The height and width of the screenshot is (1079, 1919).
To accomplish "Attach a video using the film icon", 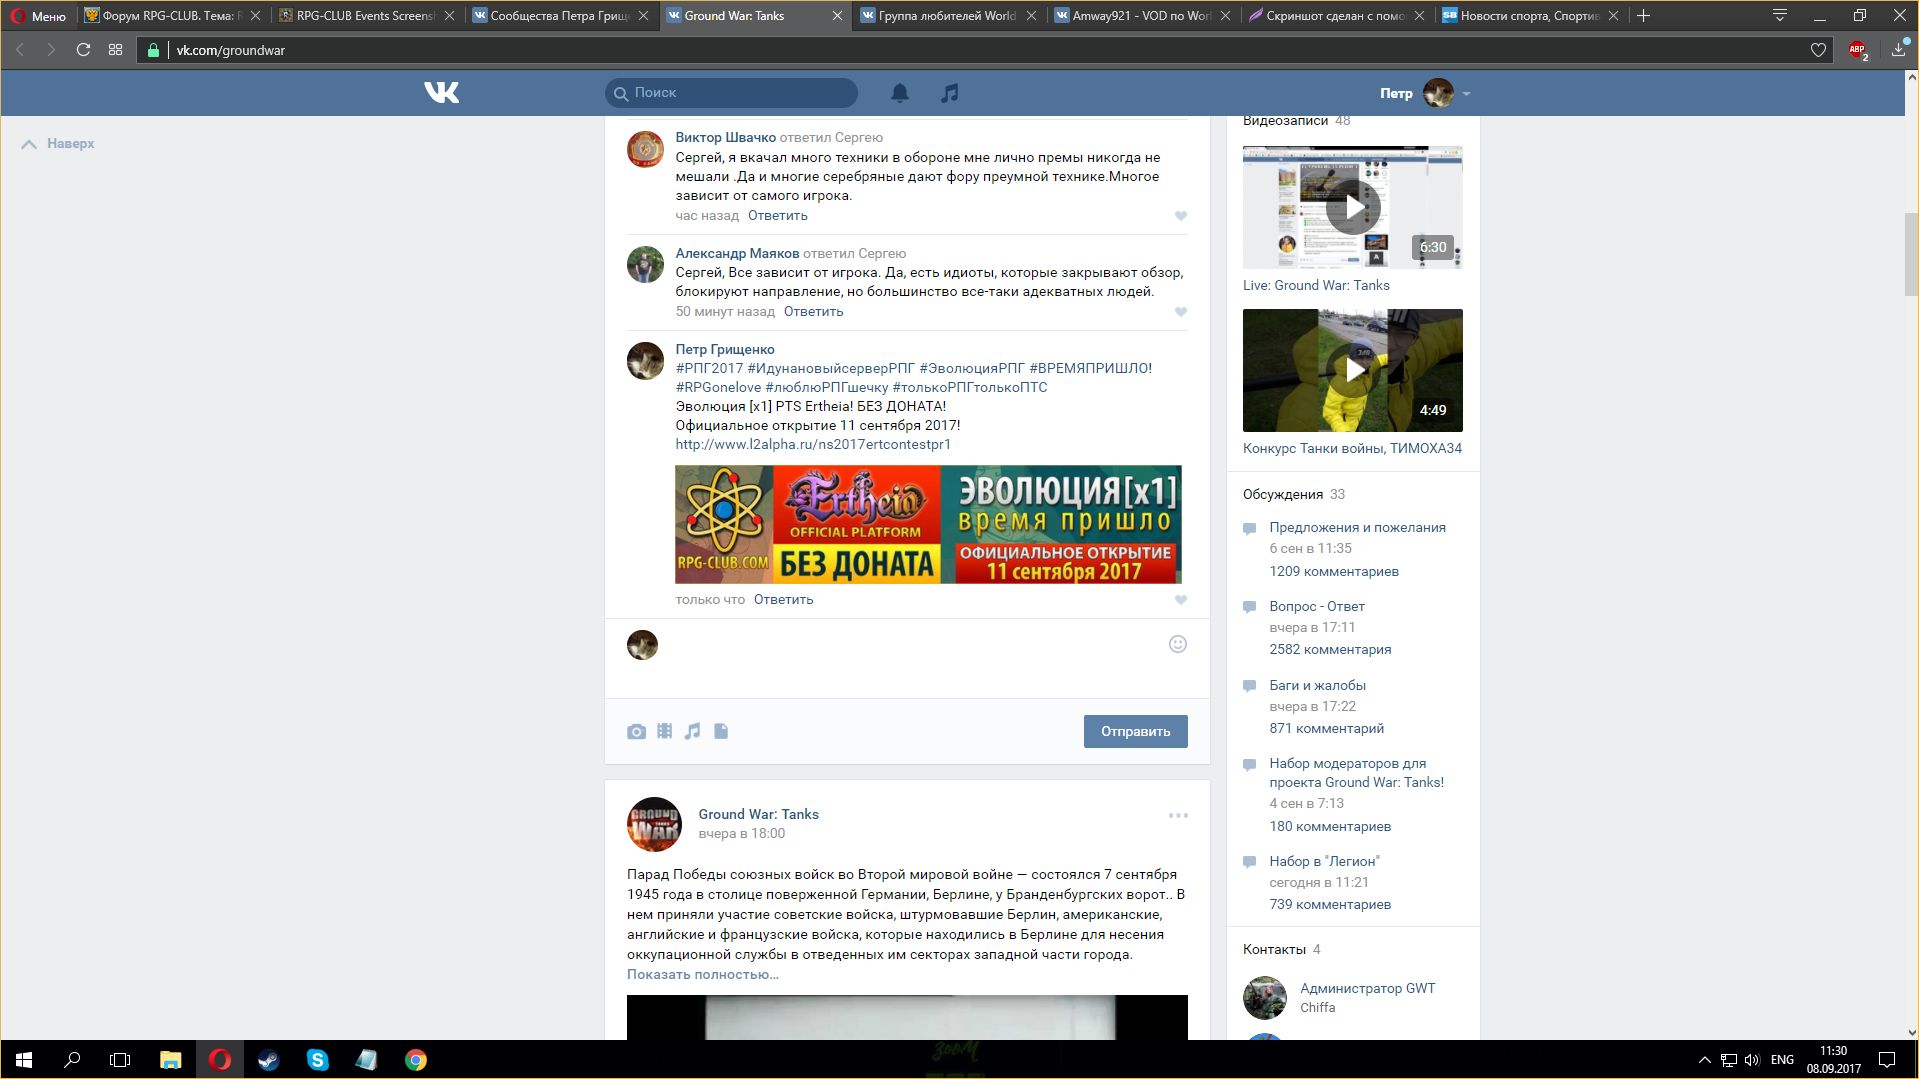I will [665, 731].
